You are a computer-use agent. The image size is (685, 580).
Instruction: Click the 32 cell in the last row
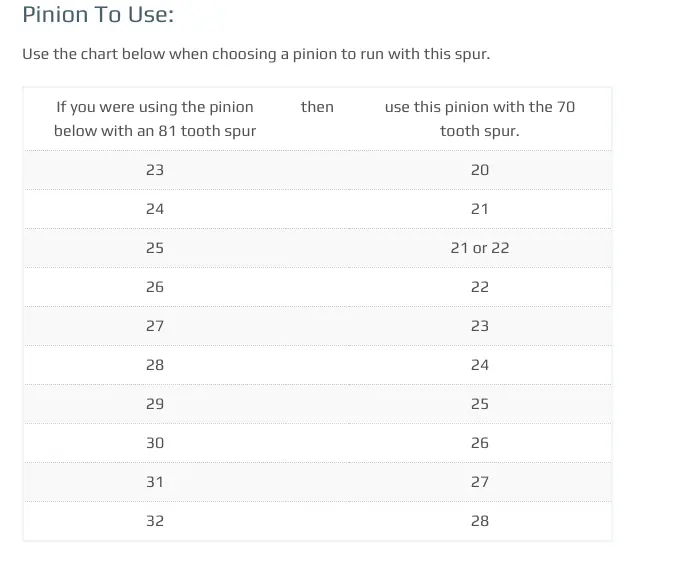pos(155,521)
